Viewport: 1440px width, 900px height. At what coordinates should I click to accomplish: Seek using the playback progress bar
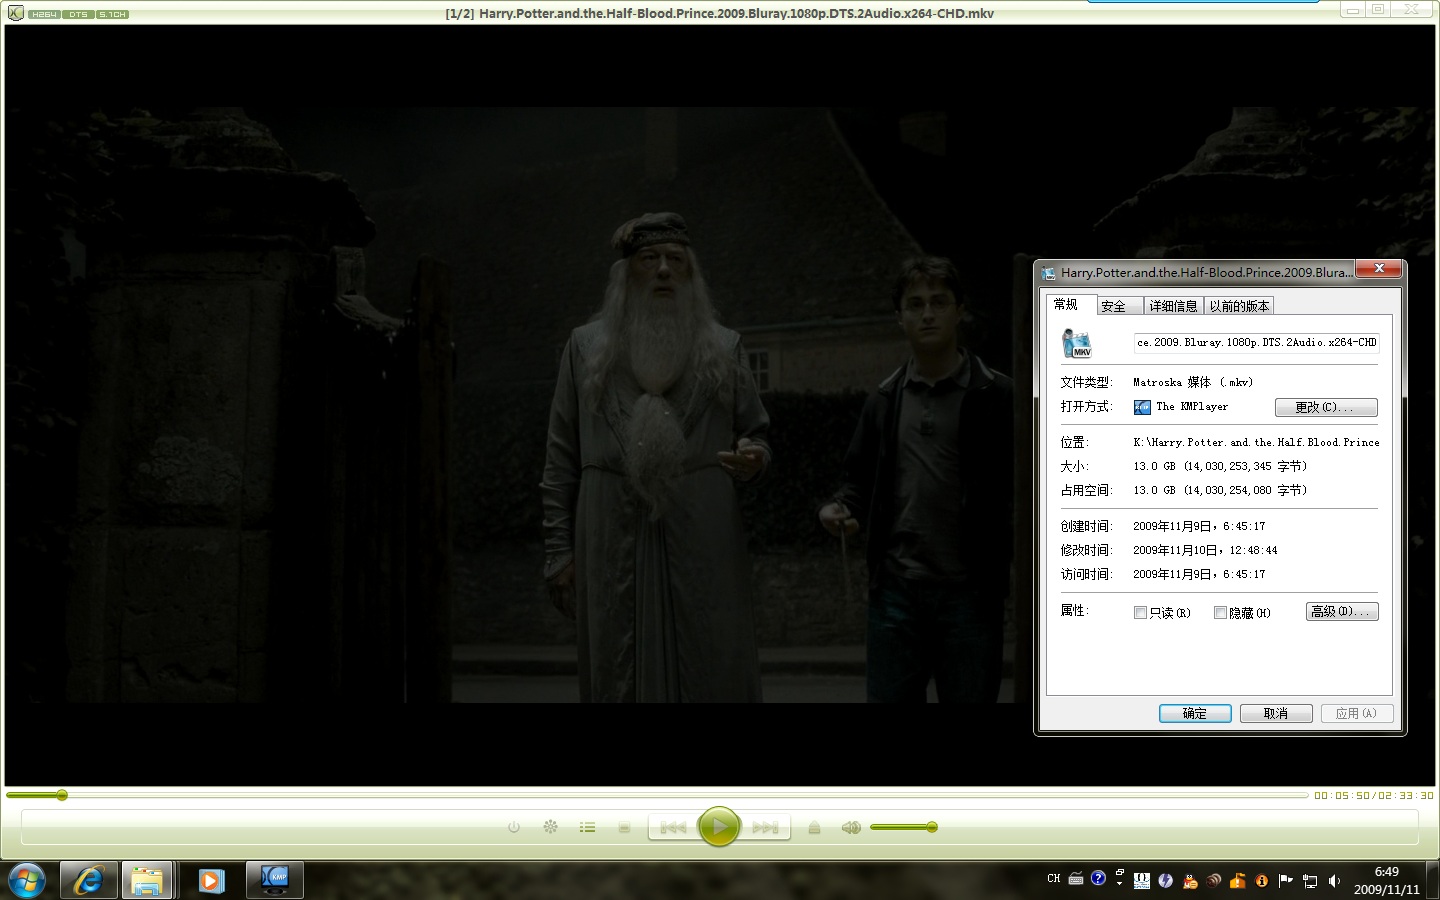657,795
